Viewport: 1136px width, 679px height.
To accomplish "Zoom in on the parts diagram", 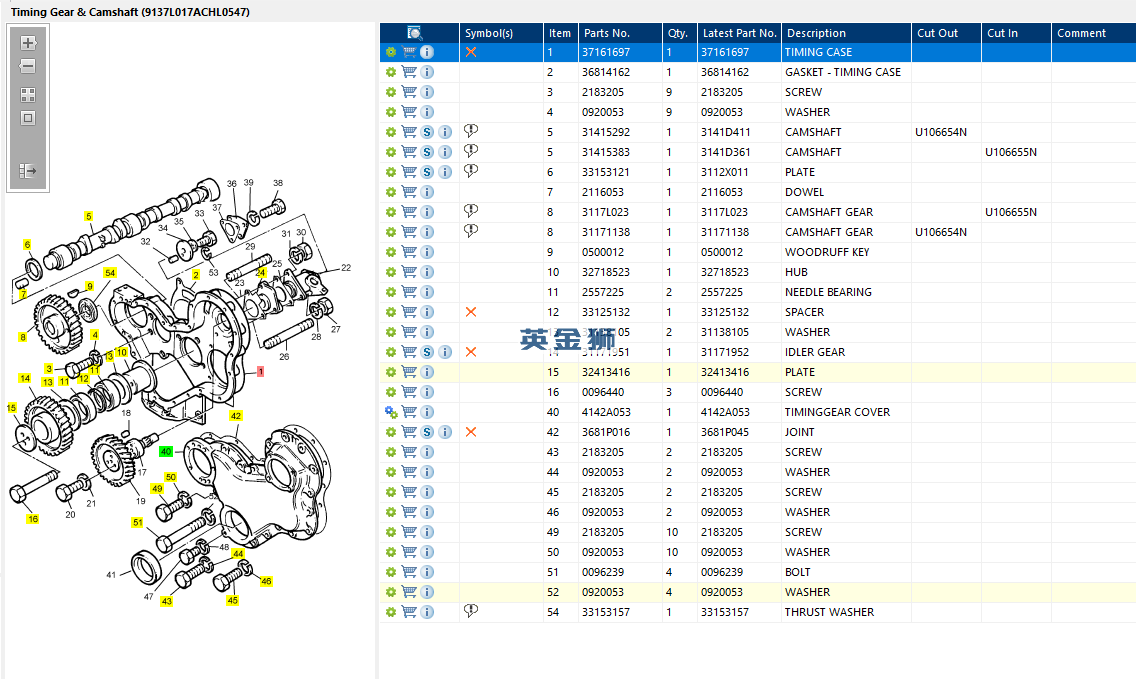I will [28, 43].
